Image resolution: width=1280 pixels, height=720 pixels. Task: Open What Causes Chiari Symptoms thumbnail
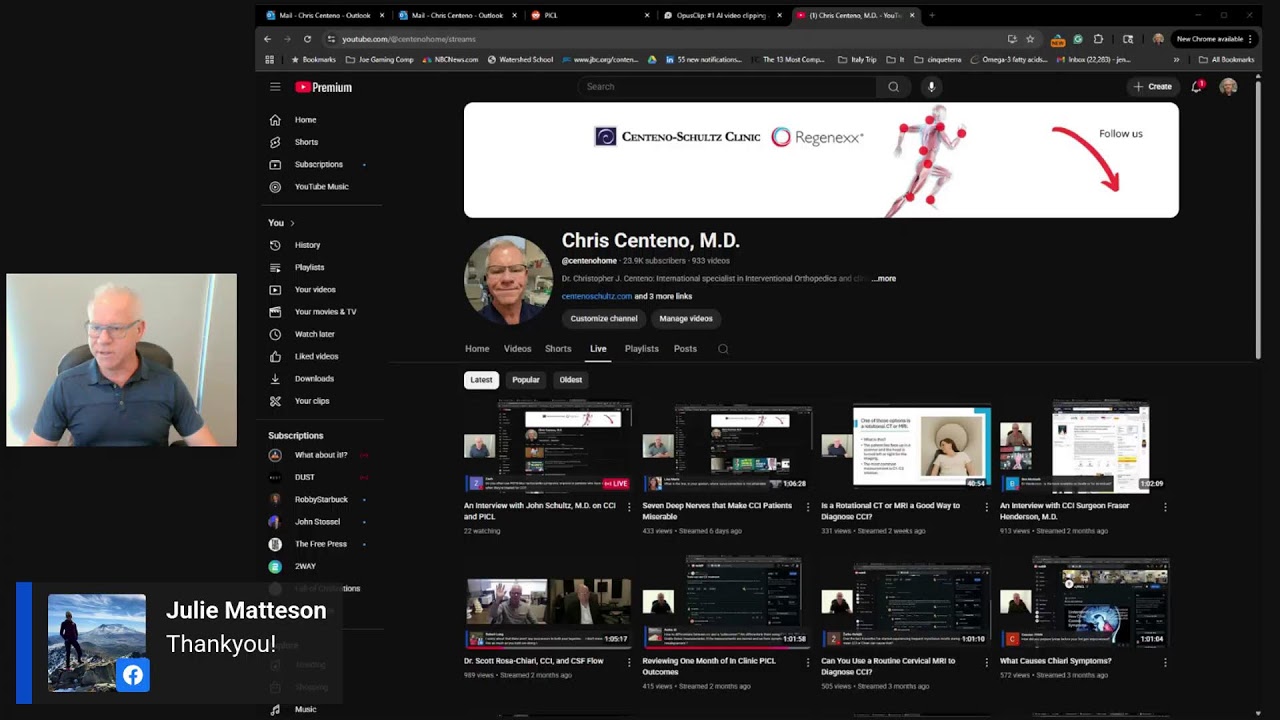[x=1085, y=603]
